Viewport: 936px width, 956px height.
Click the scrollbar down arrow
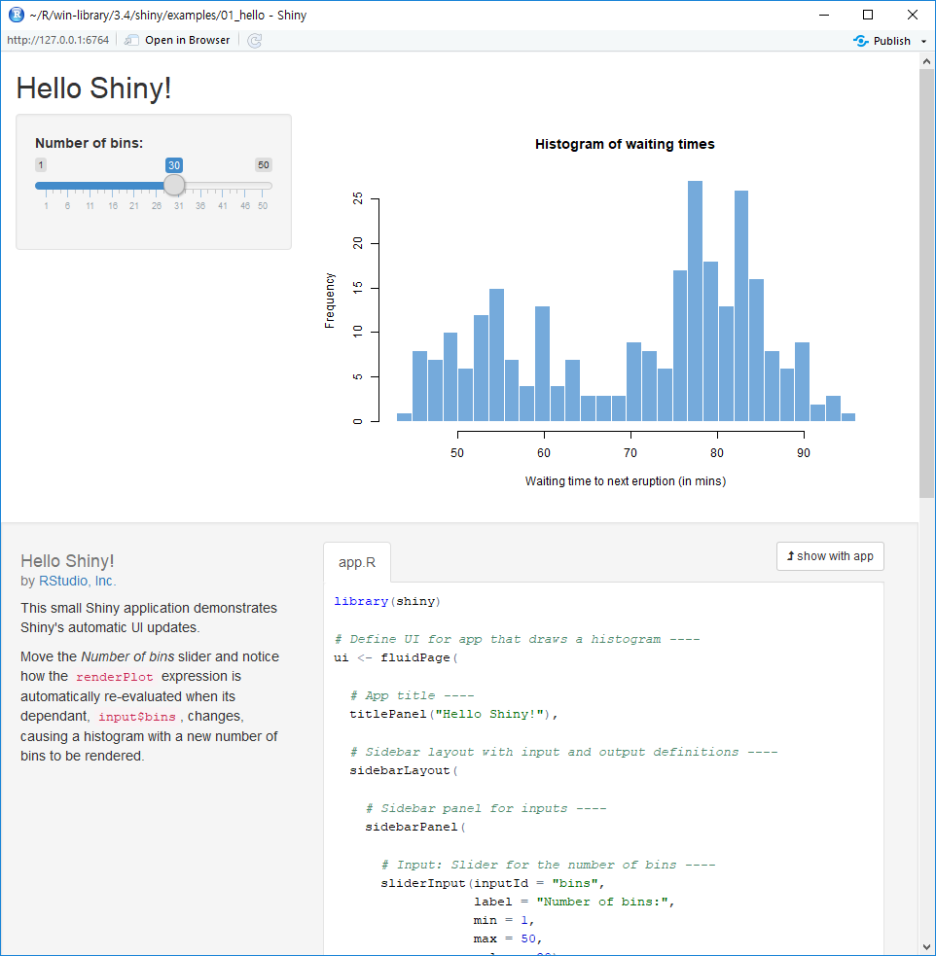[926, 947]
